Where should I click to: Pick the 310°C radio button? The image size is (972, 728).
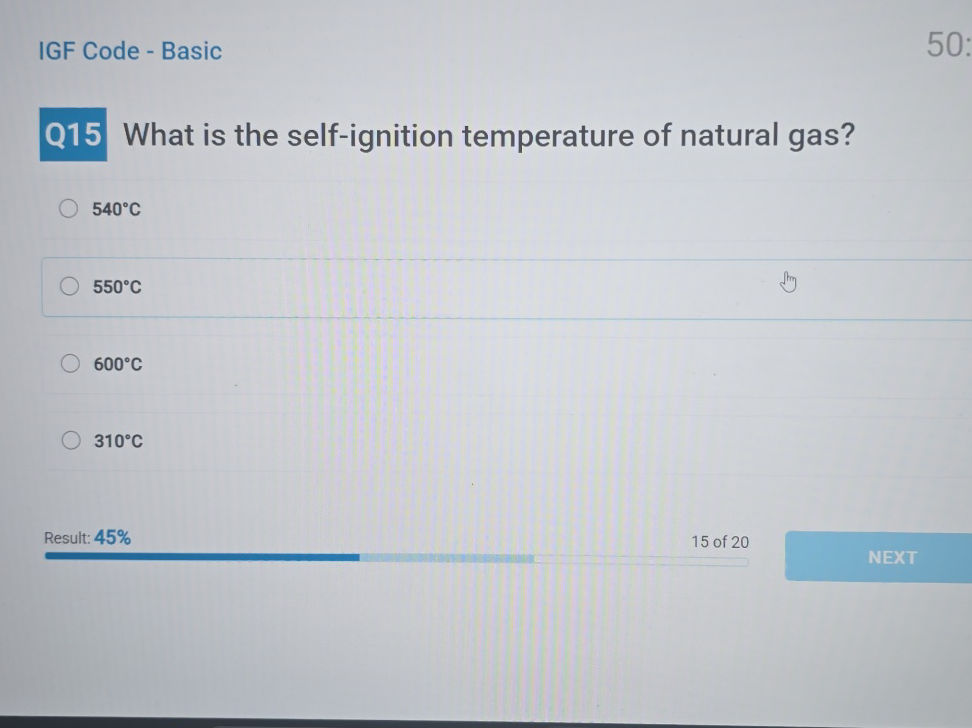(71, 440)
